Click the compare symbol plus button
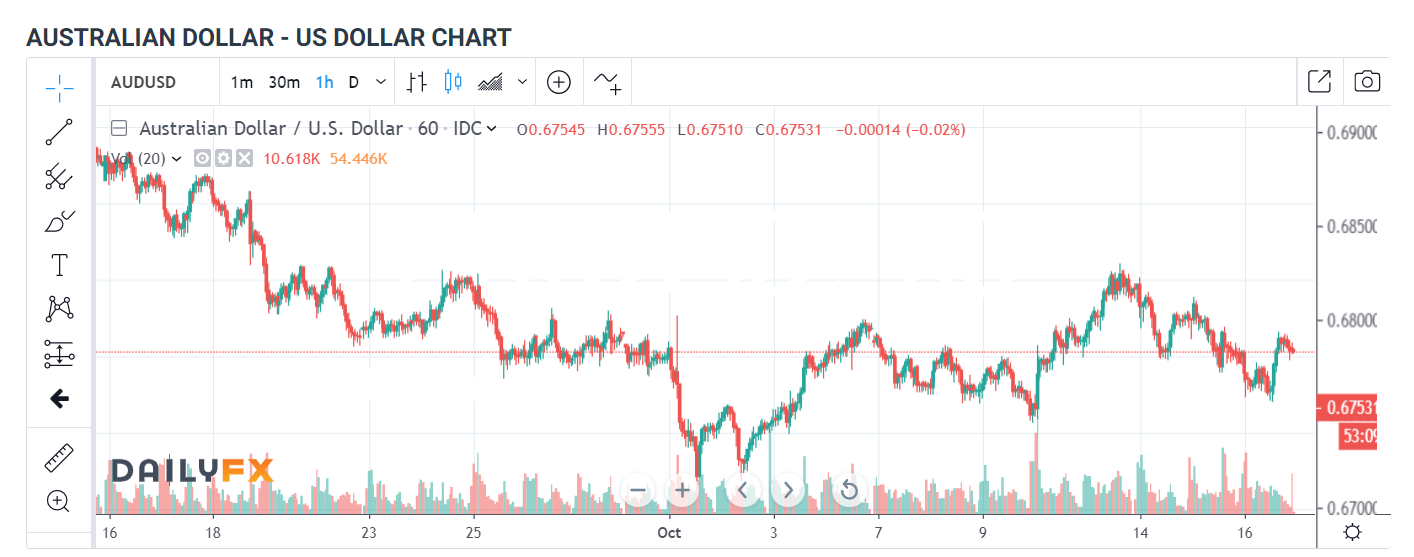The image size is (1414, 557). click(x=559, y=82)
